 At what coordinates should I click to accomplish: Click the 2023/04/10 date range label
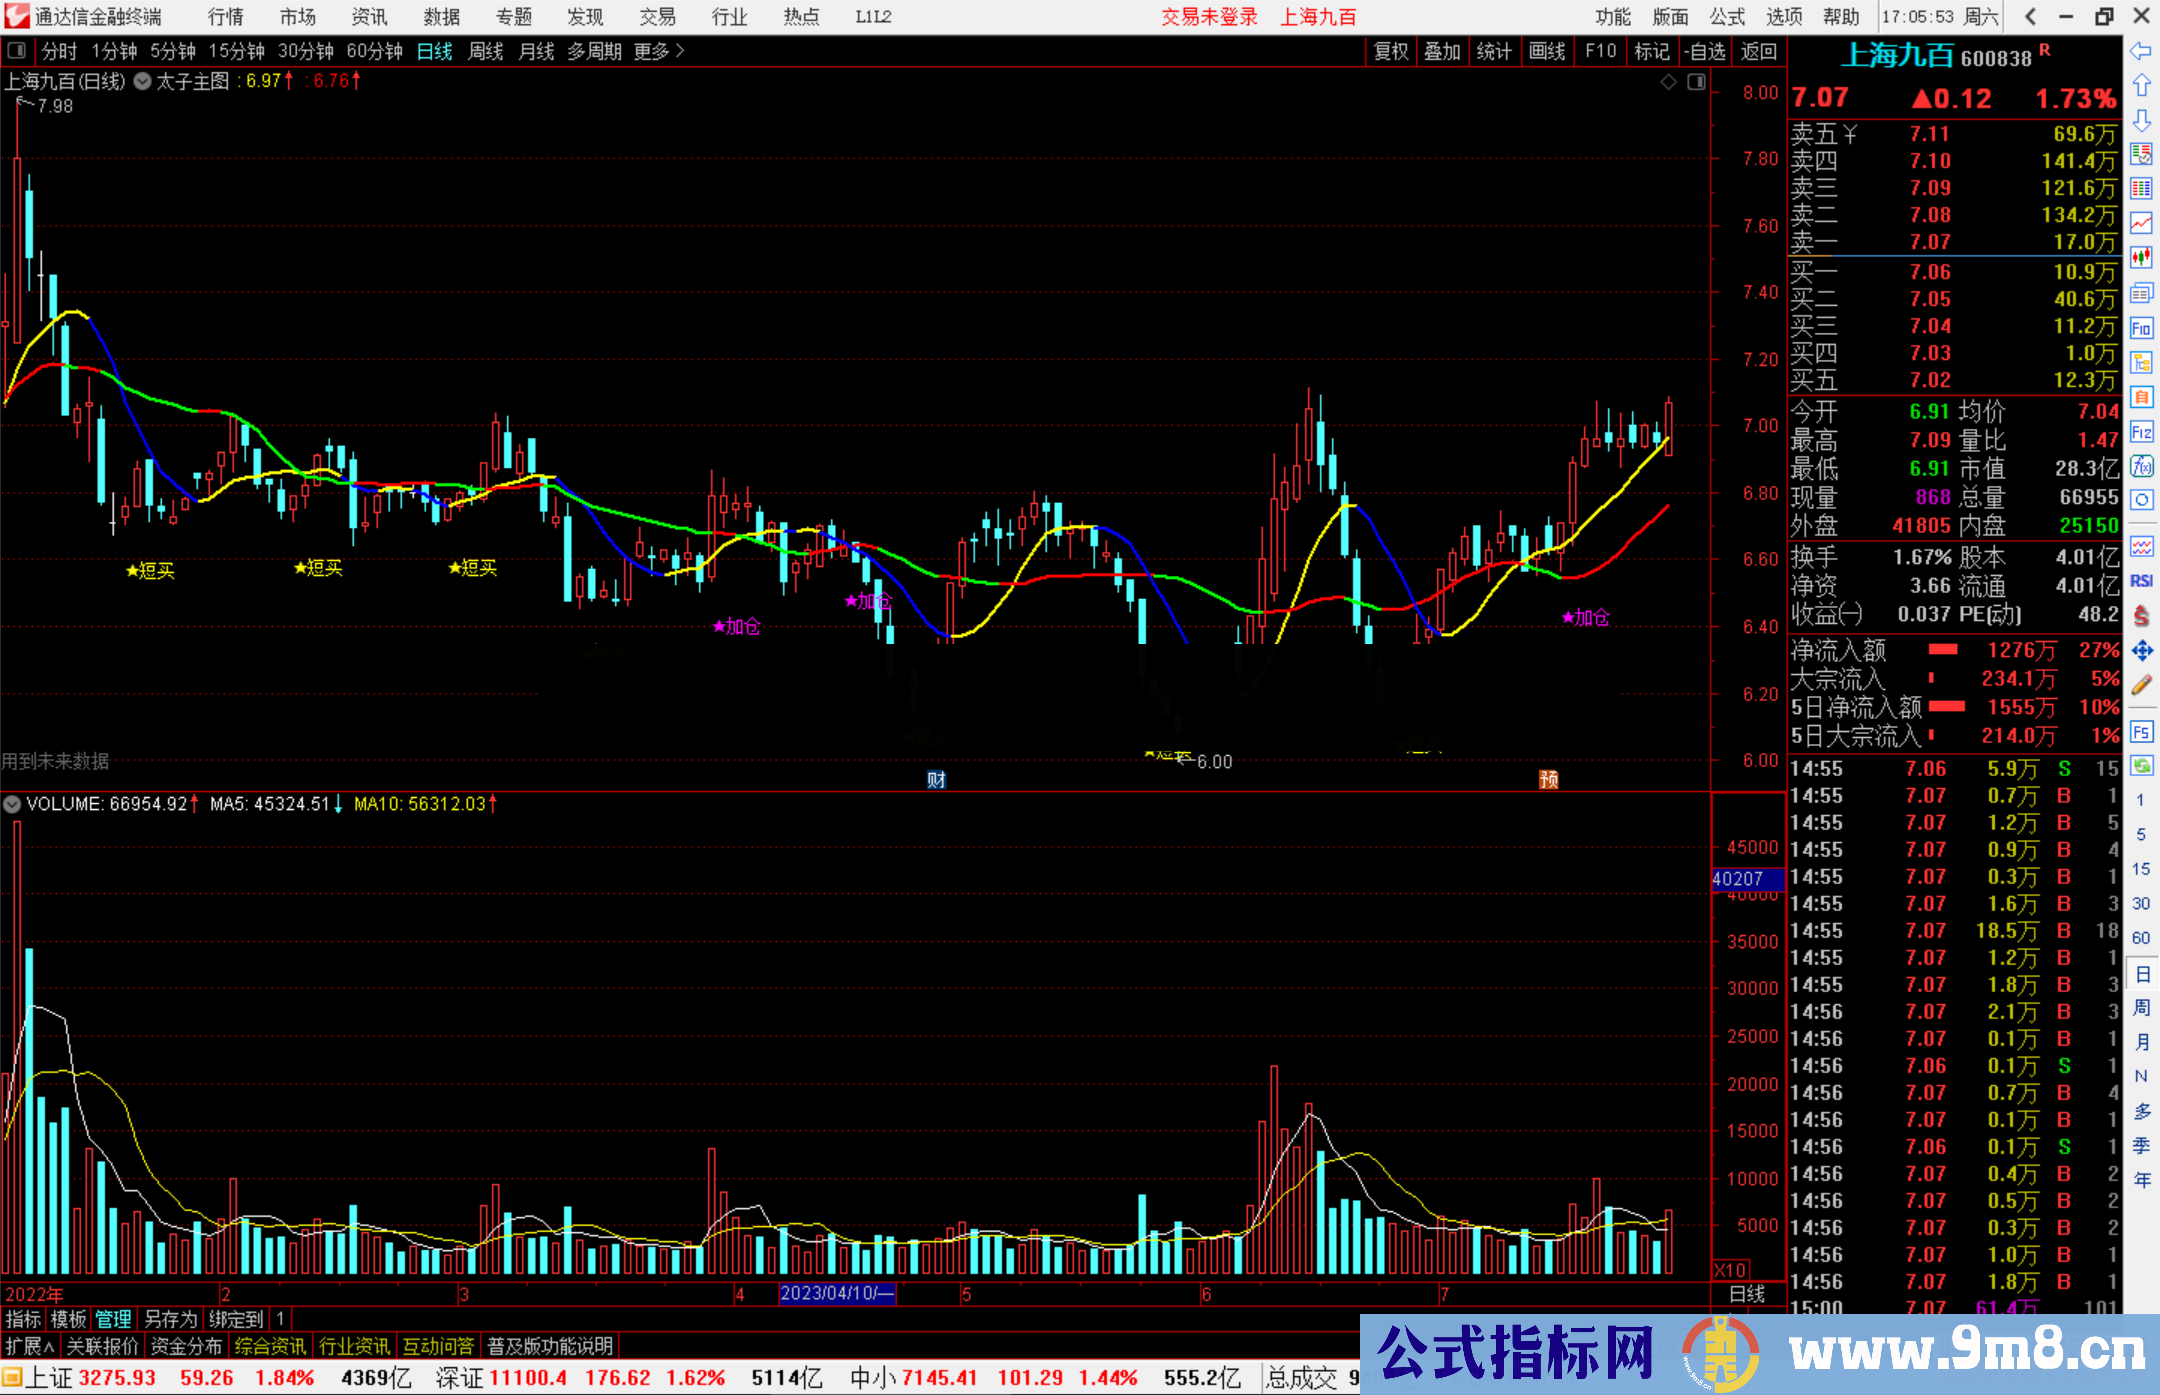coord(836,1293)
